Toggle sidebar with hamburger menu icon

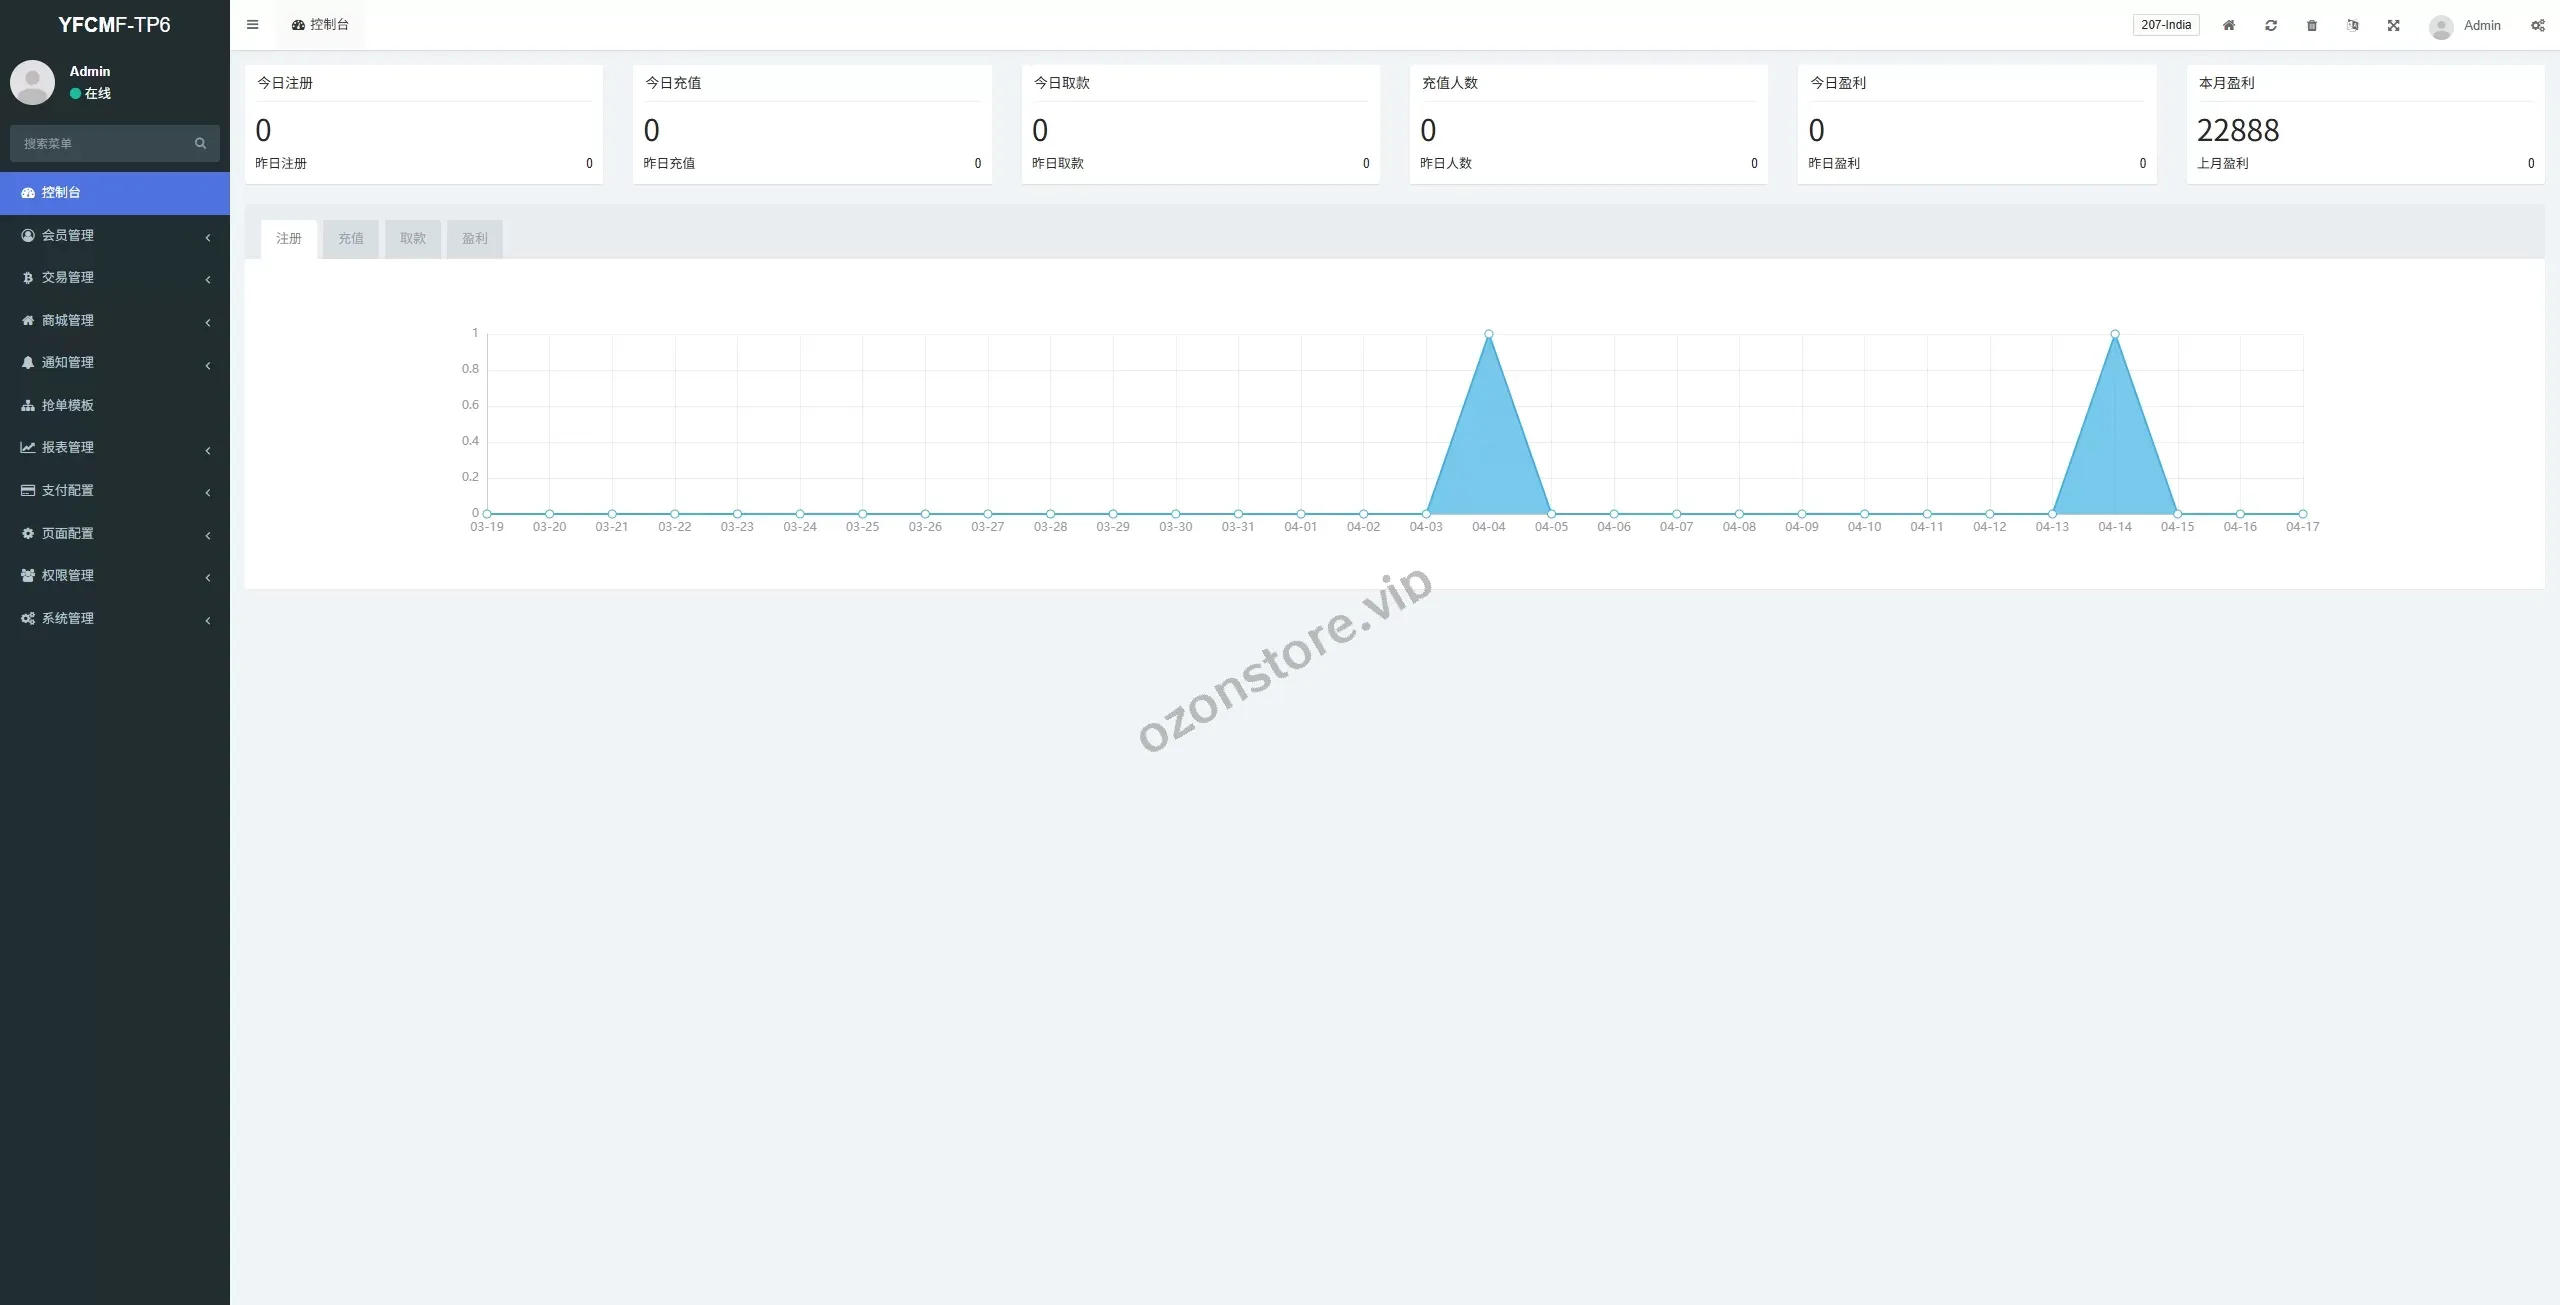point(252,25)
